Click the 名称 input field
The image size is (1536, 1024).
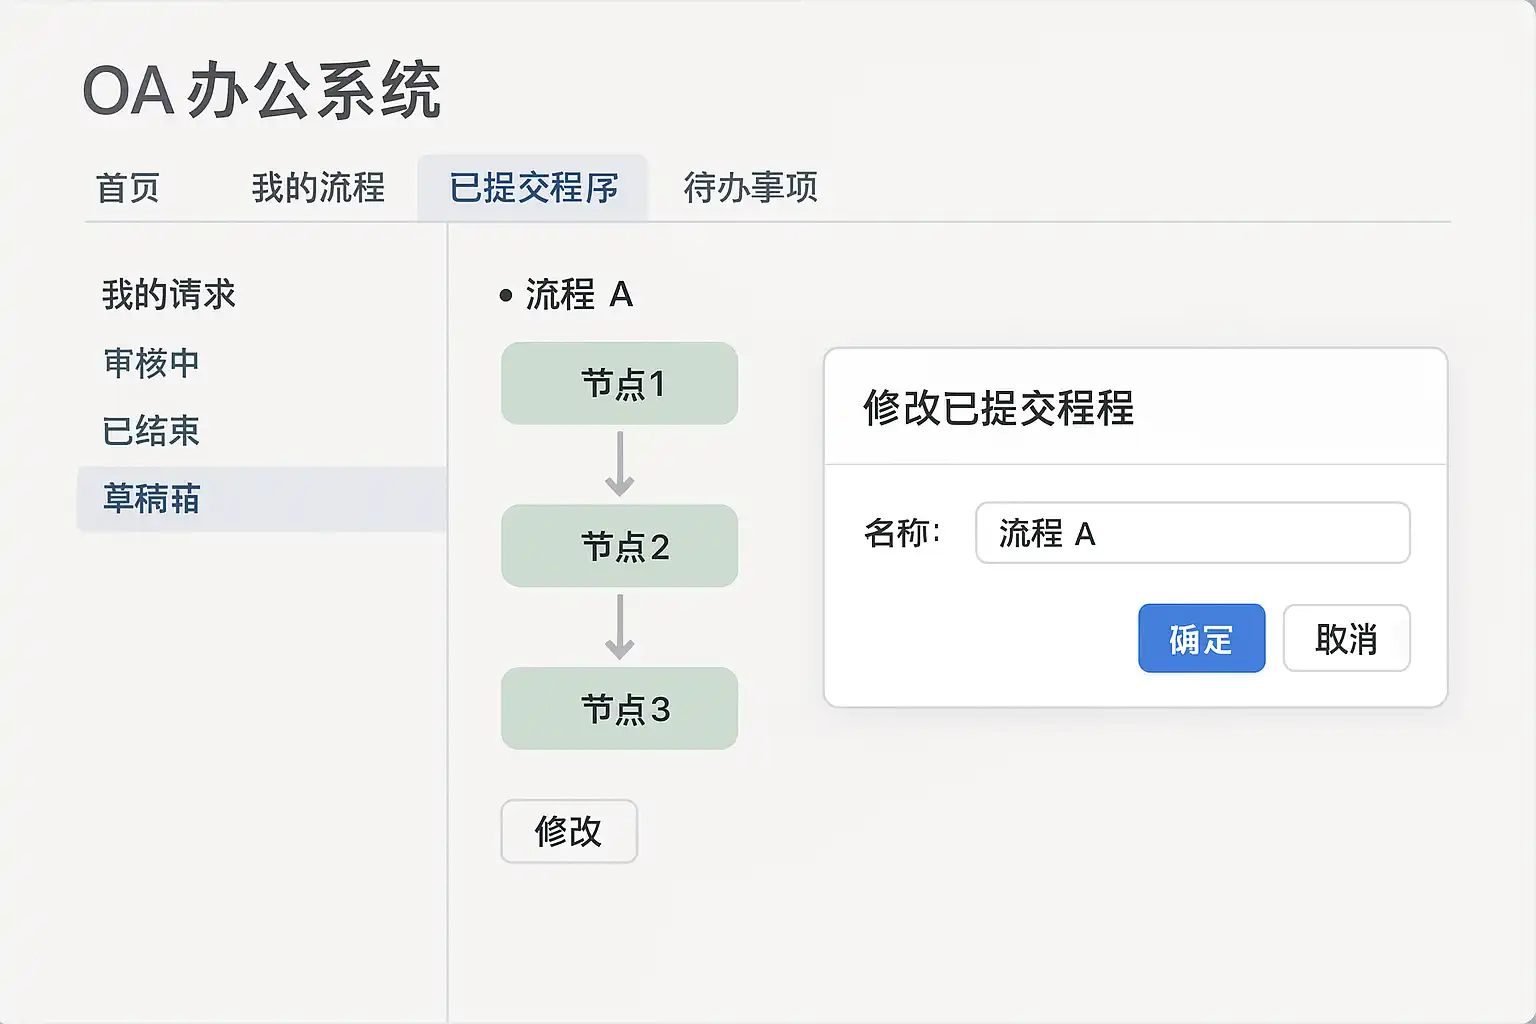(x=1192, y=534)
